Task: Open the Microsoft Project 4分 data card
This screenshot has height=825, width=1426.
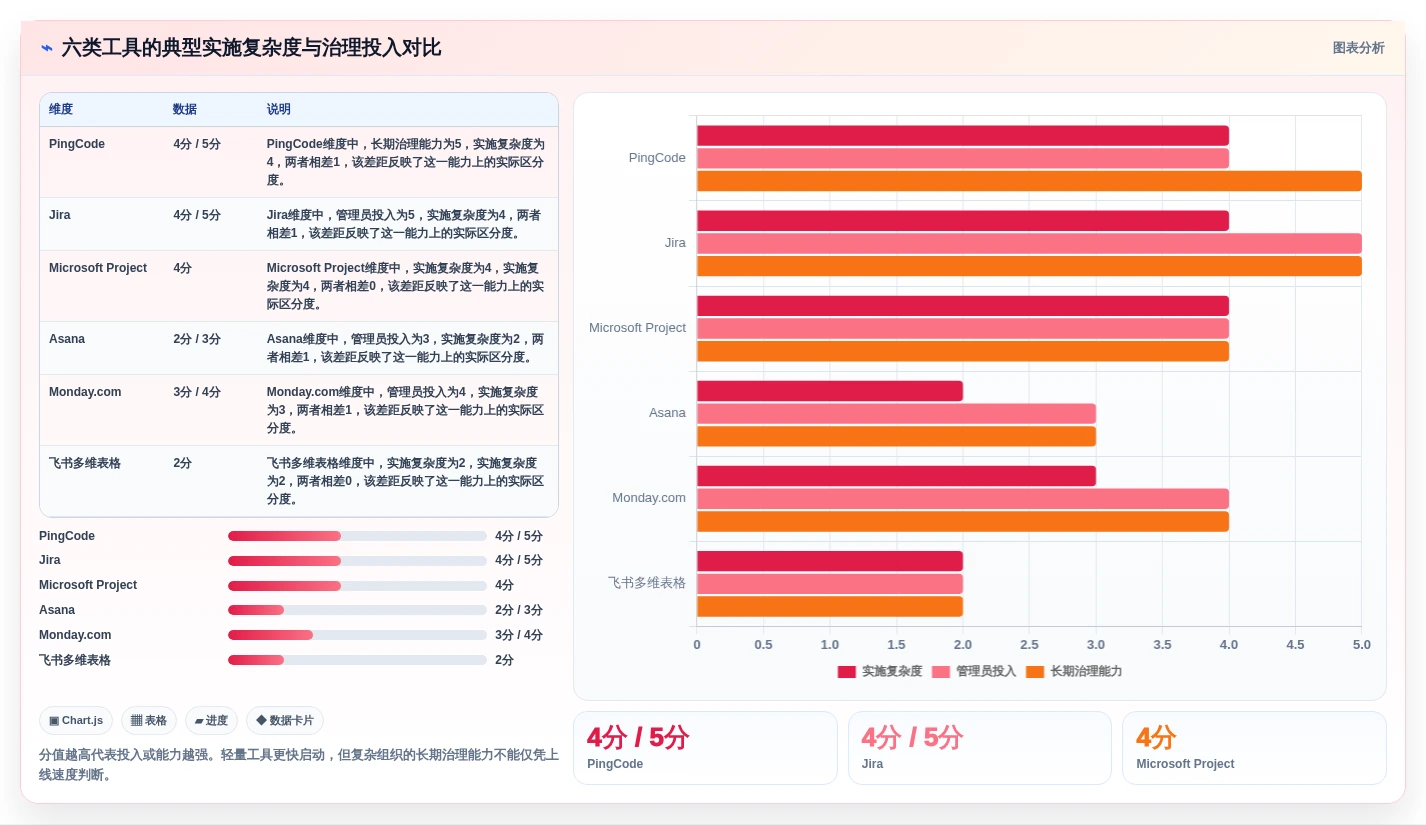Action: click(1254, 748)
